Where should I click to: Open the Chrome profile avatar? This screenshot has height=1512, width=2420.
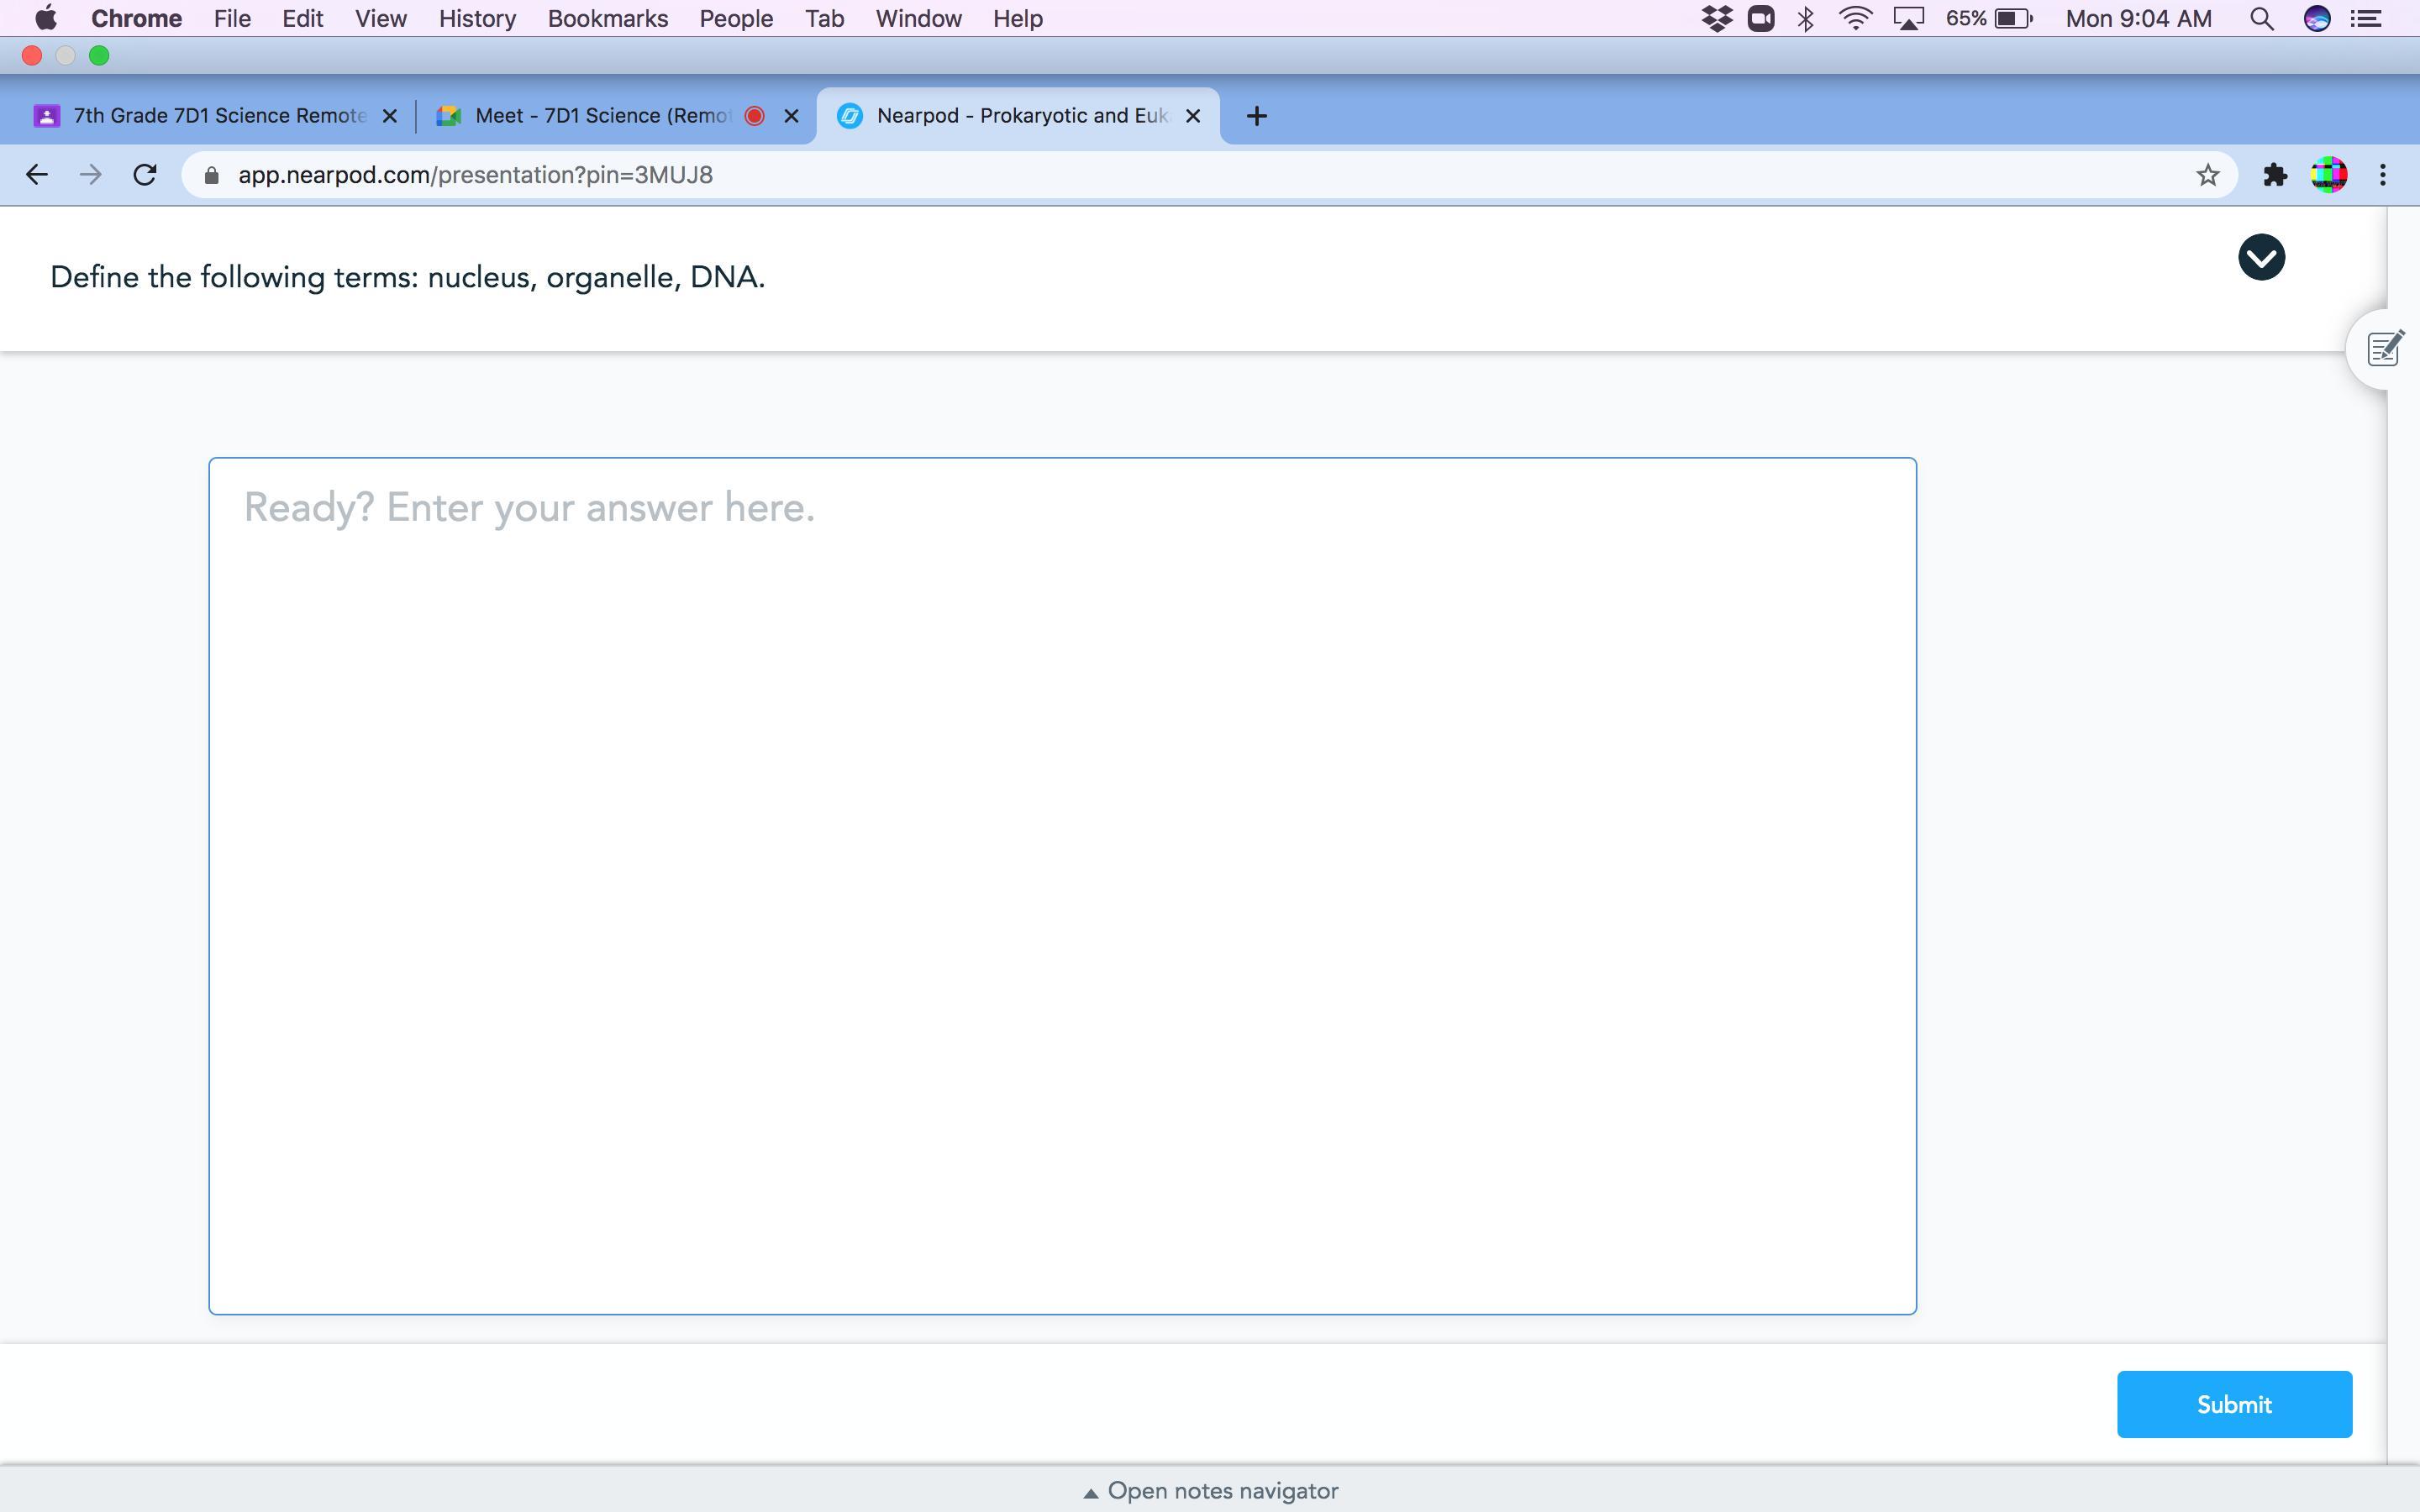[x=2328, y=175]
